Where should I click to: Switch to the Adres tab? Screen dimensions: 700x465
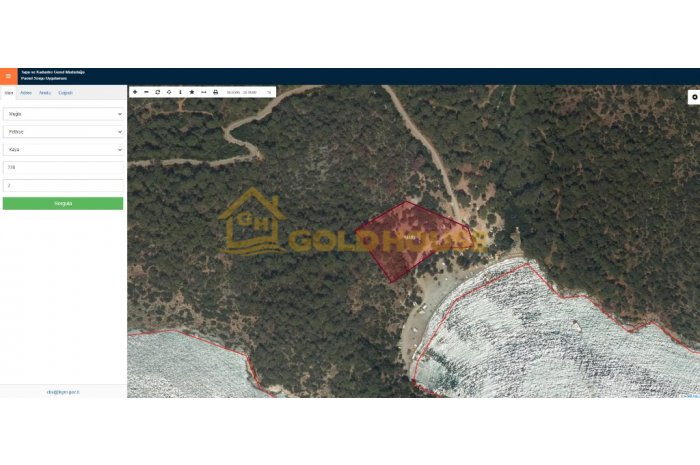point(26,93)
